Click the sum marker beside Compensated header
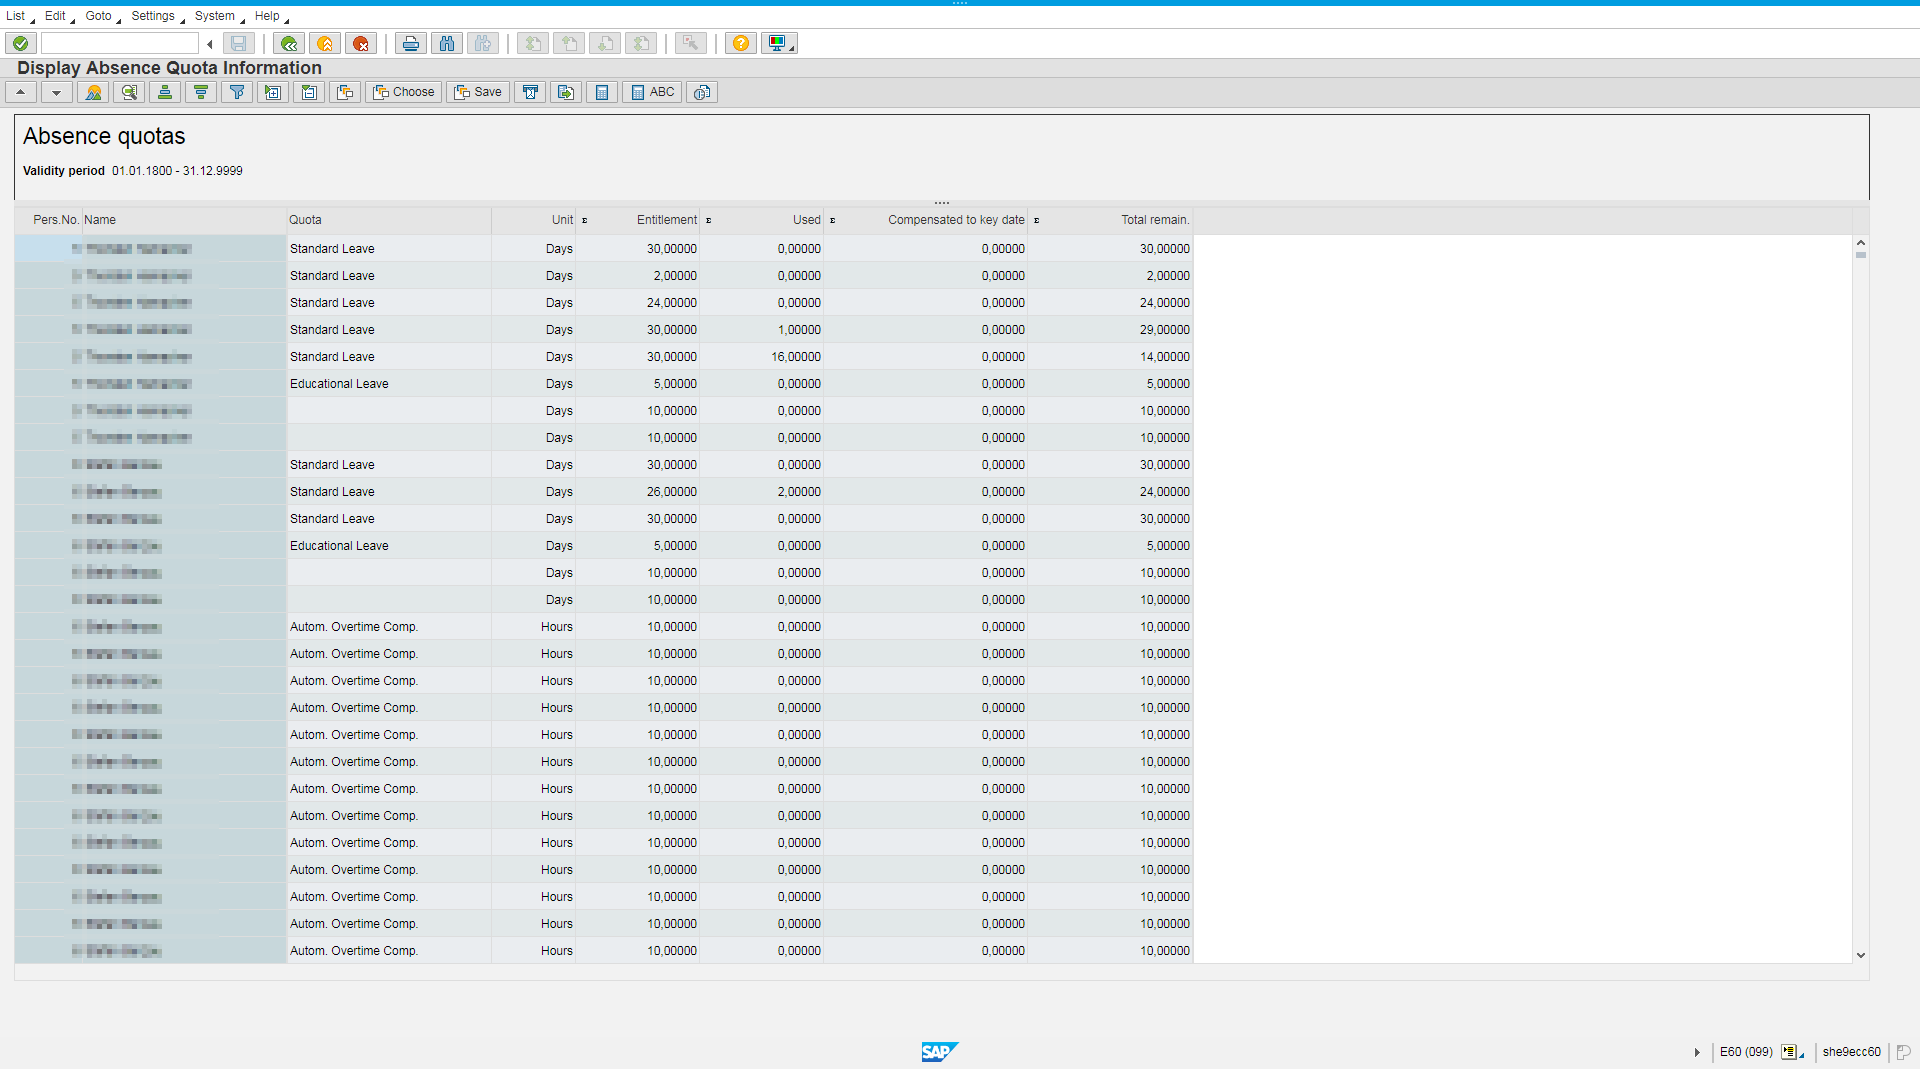 [1037, 220]
